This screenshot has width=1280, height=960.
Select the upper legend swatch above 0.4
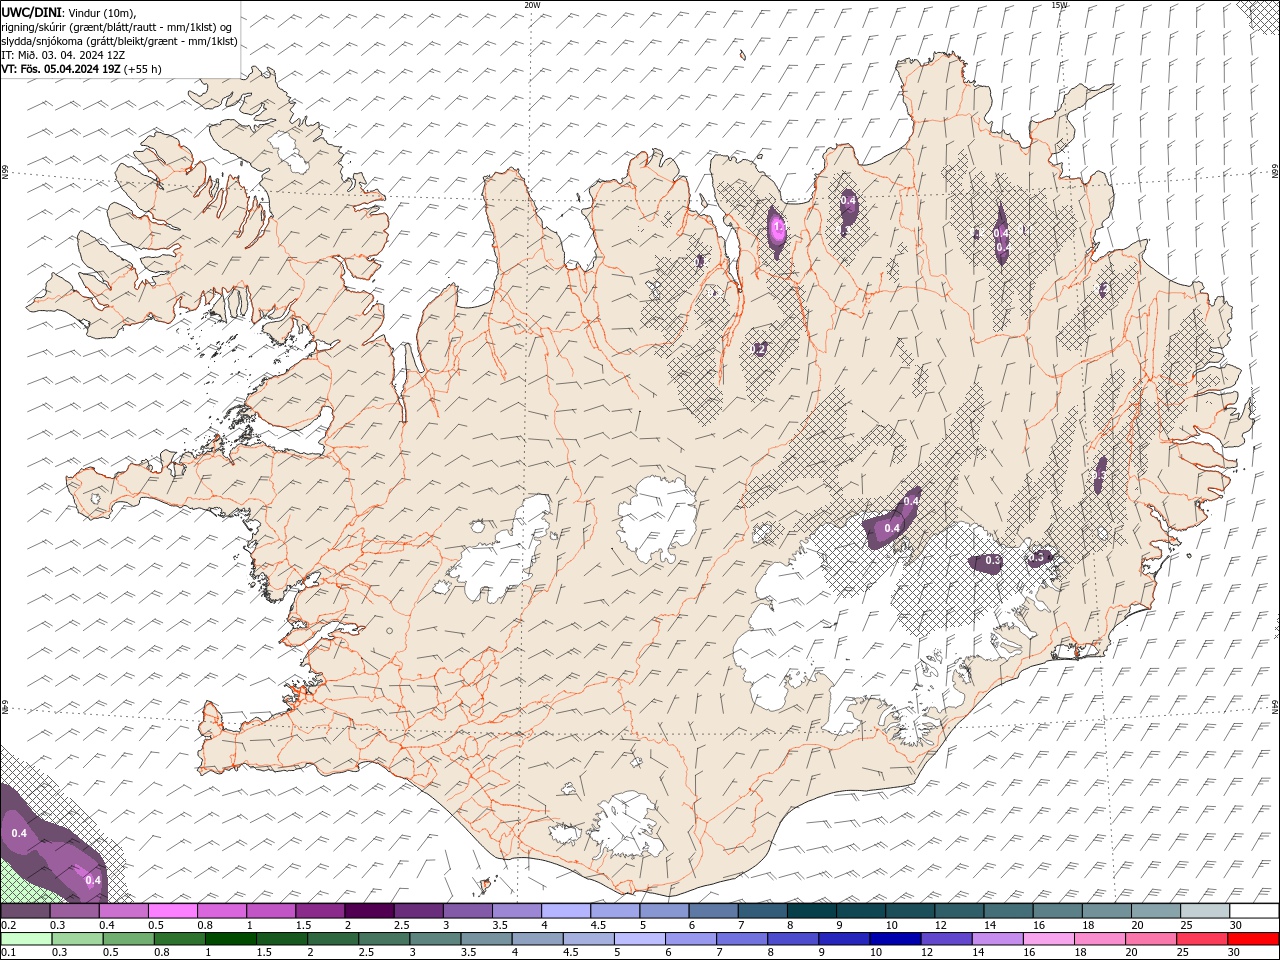click(123, 911)
